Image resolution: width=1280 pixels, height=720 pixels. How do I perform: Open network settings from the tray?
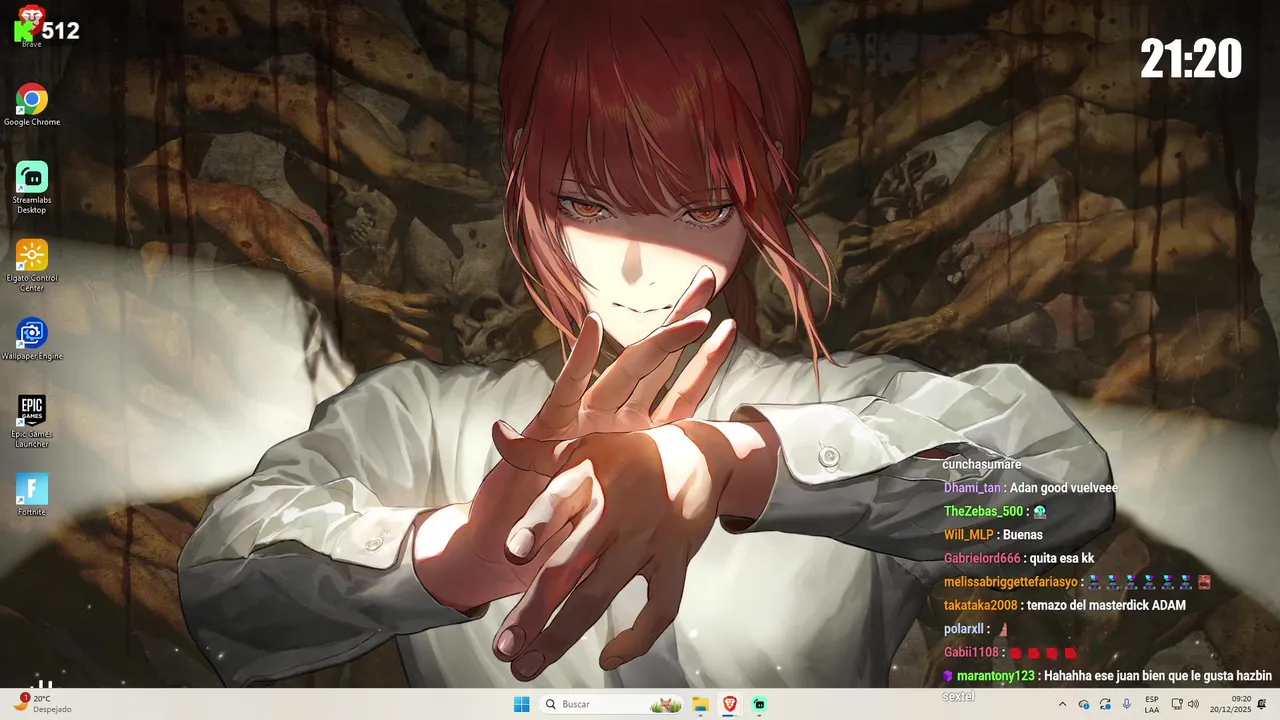(x=1177, y=705)
